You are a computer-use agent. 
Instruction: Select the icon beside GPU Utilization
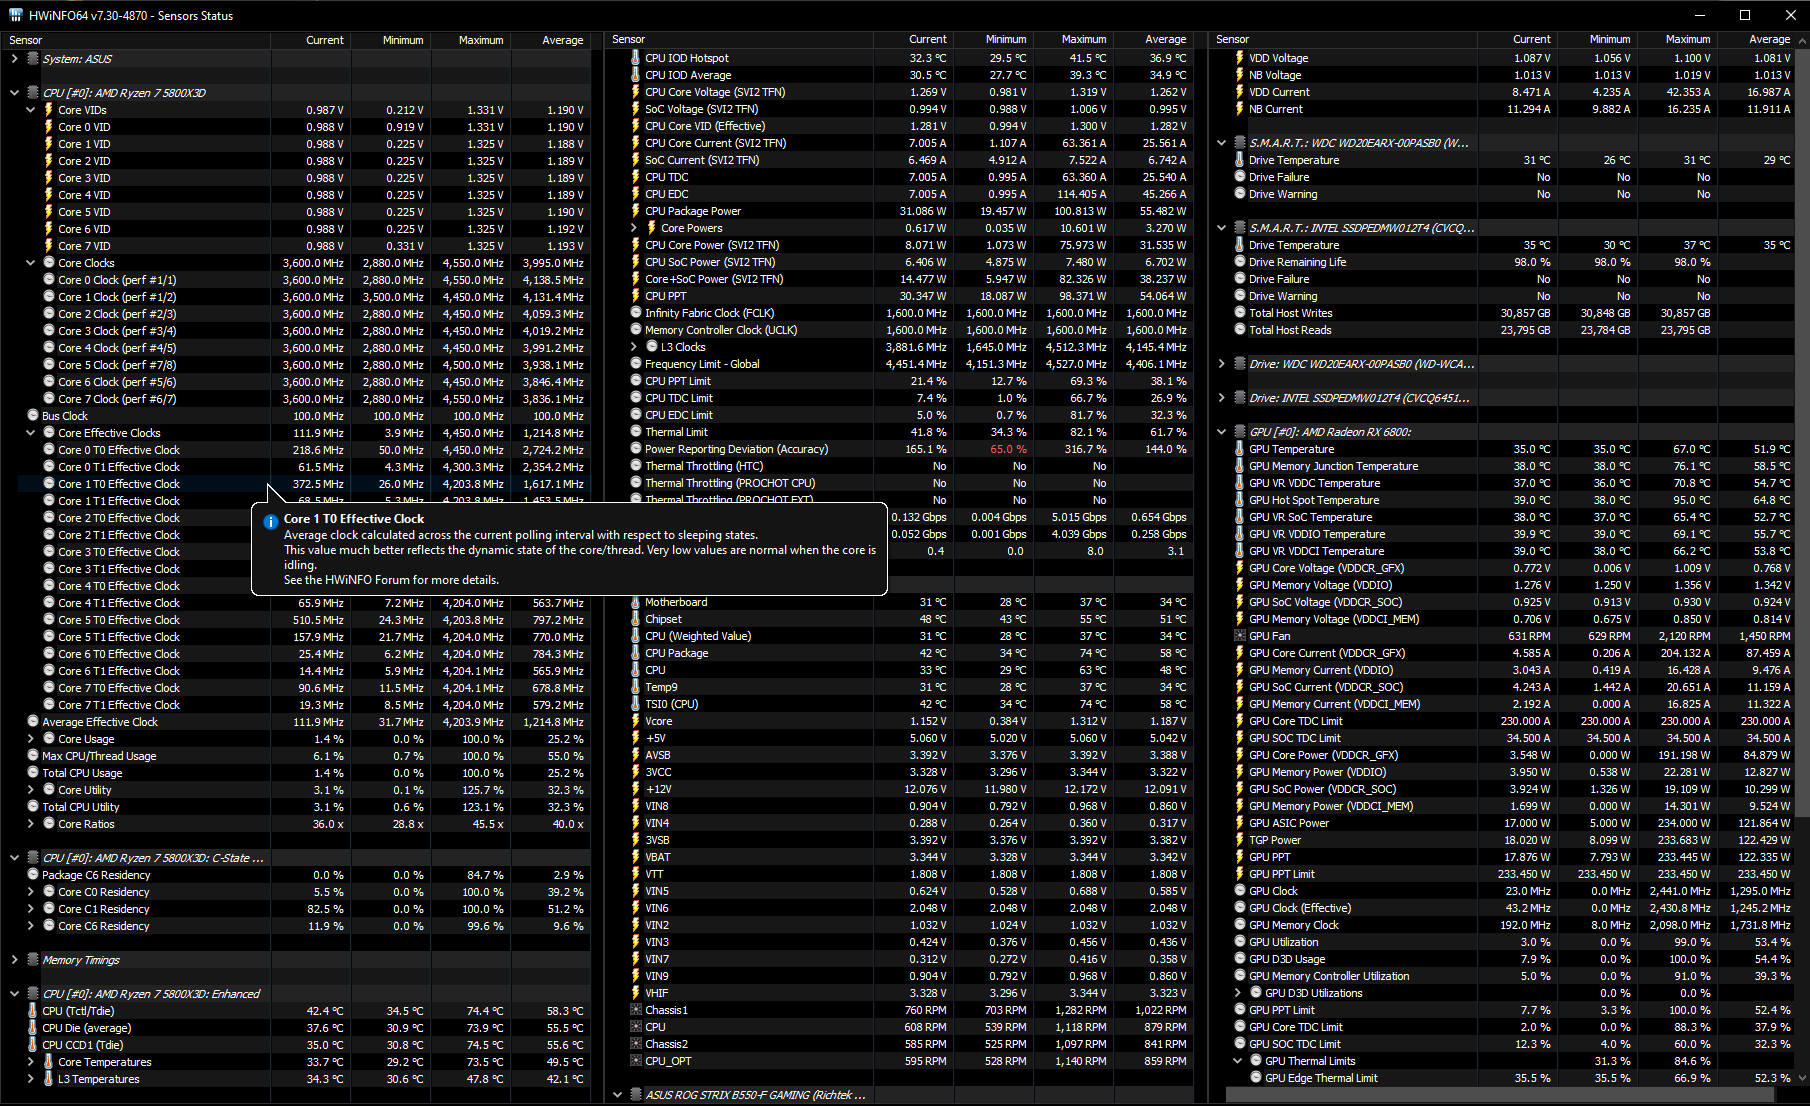coord(1240,942)
